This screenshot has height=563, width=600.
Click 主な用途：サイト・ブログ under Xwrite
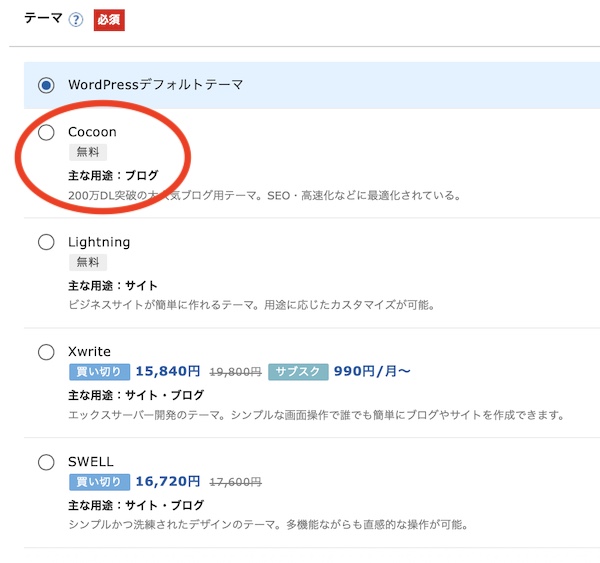pyautogui.click(x=136, y=395)
